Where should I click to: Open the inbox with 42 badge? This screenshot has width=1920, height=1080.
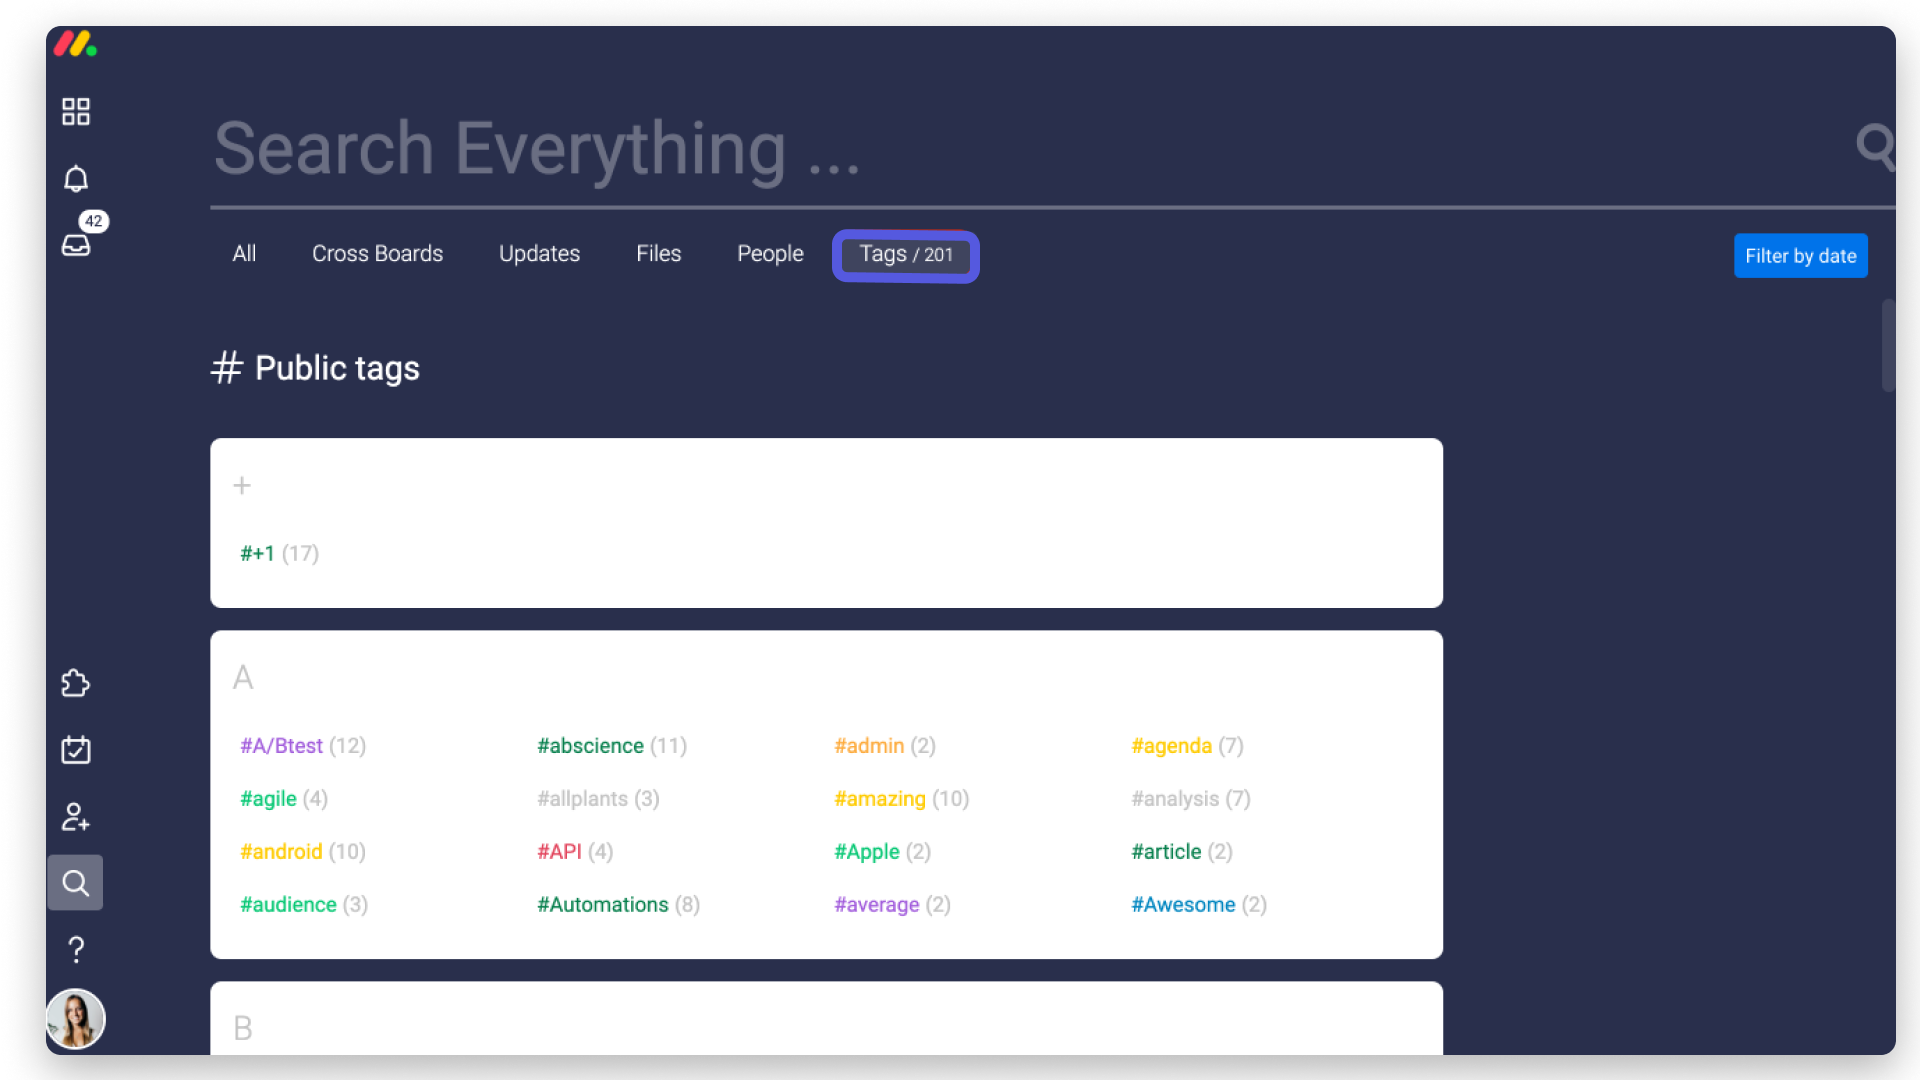(x=77, y=243)
